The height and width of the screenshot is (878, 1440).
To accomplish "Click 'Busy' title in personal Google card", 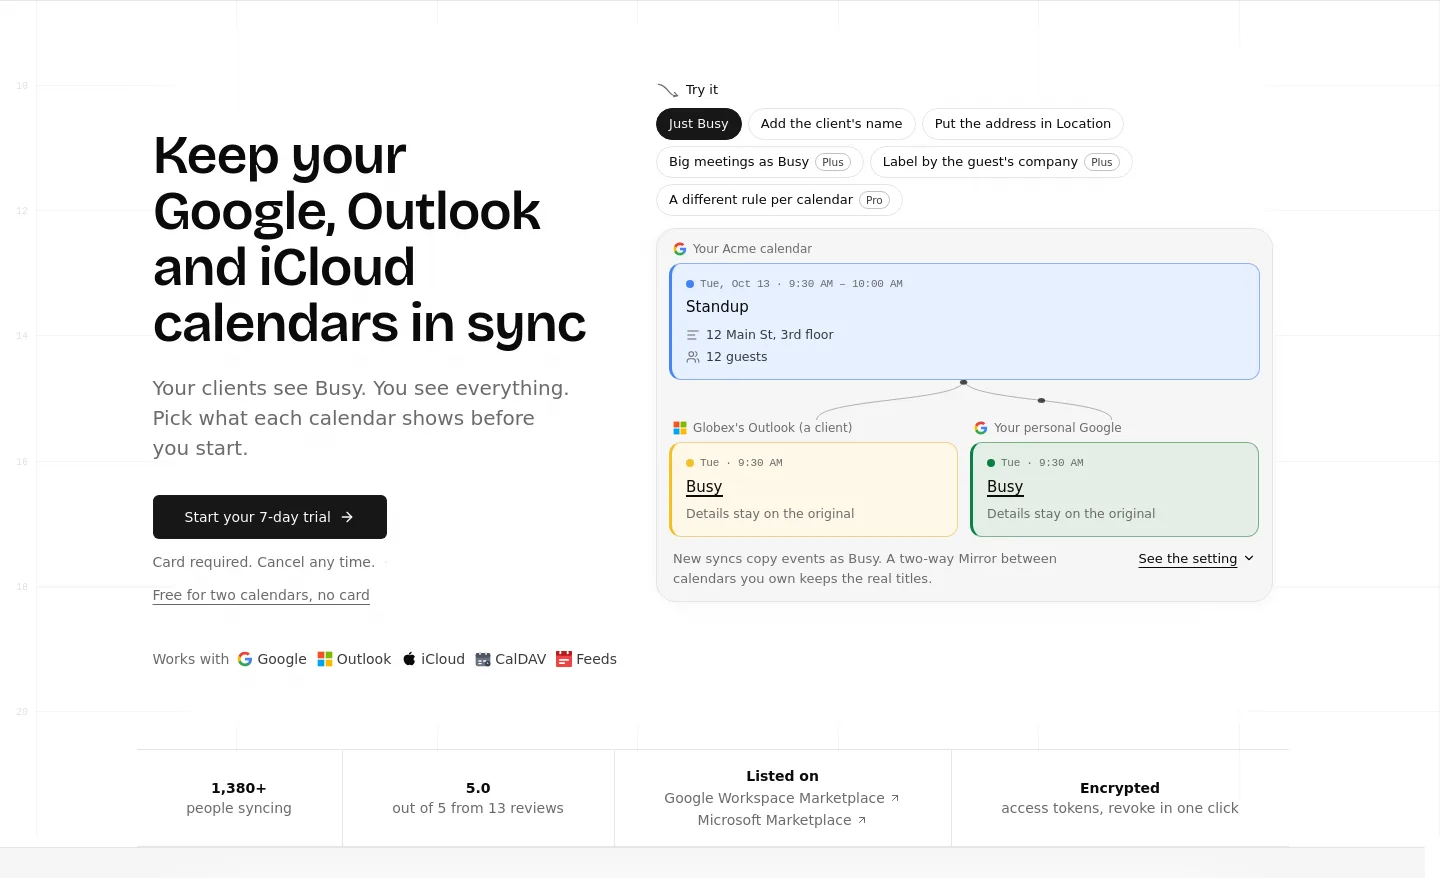I will (1005, 486).
